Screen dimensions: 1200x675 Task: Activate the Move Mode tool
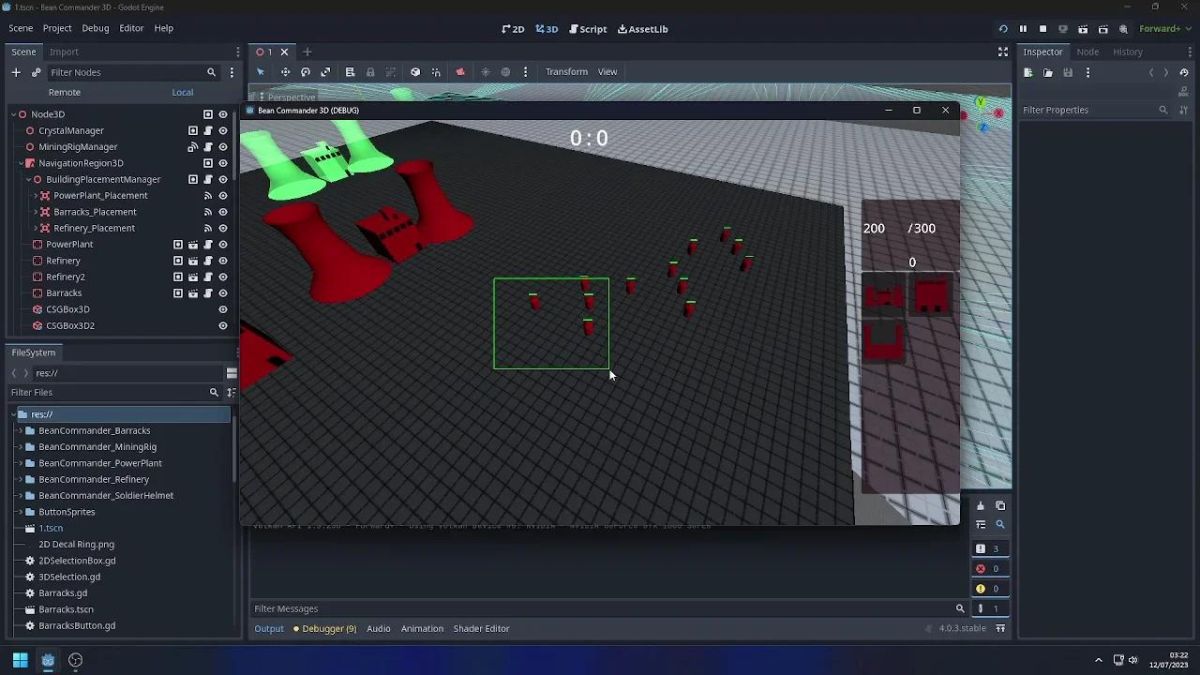(x=285, y=72)
